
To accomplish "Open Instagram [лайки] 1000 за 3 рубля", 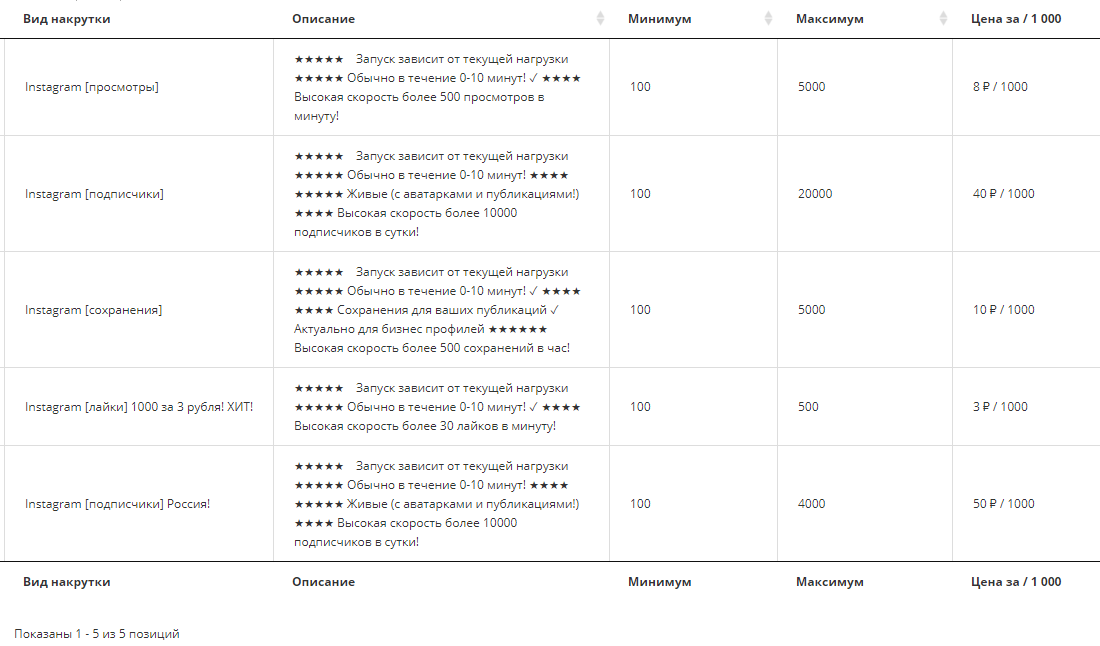I will [x=139, y=407].
